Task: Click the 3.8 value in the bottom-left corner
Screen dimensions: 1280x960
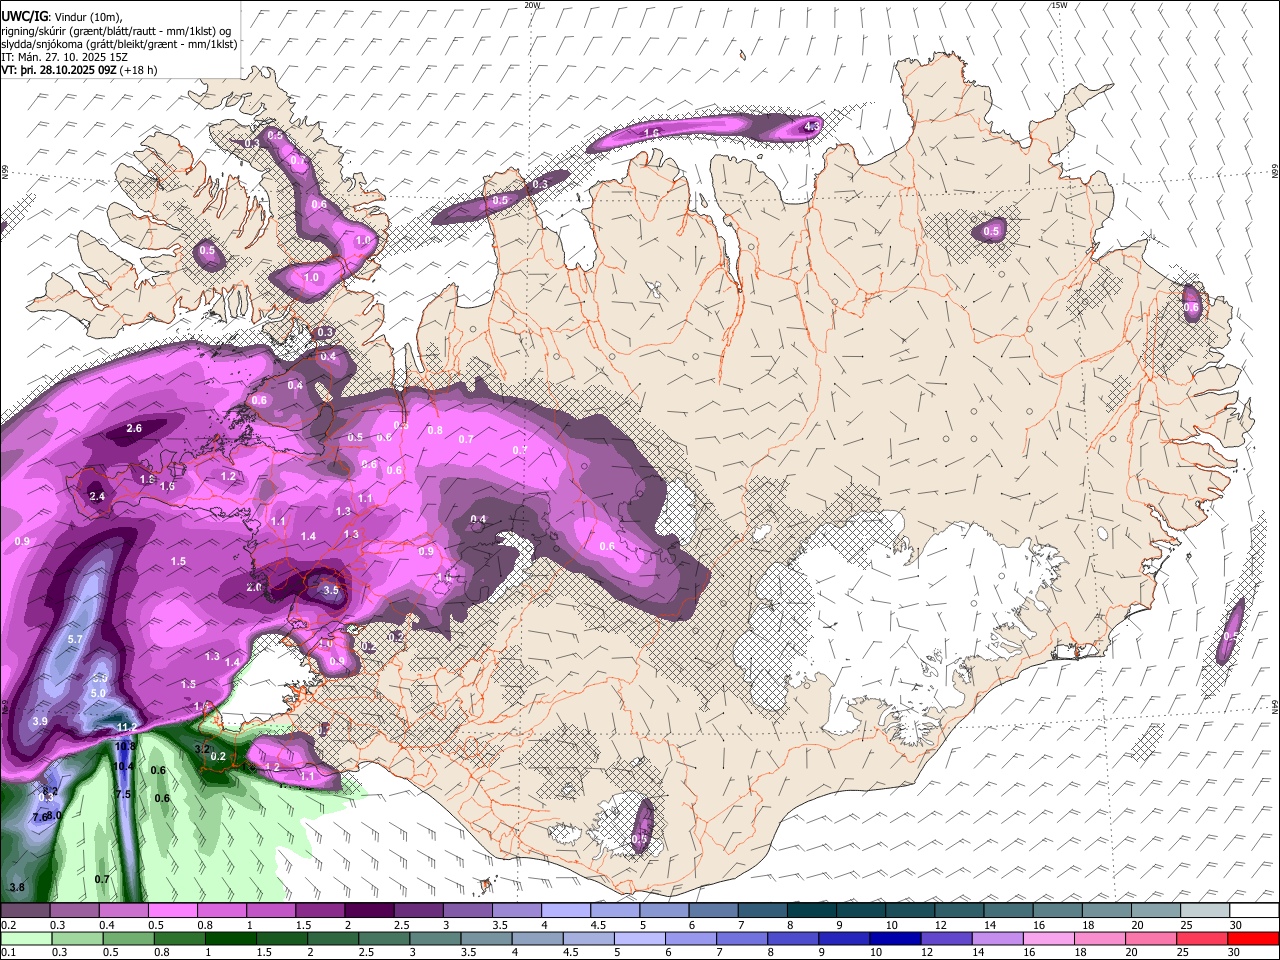Action: point(17,887)
